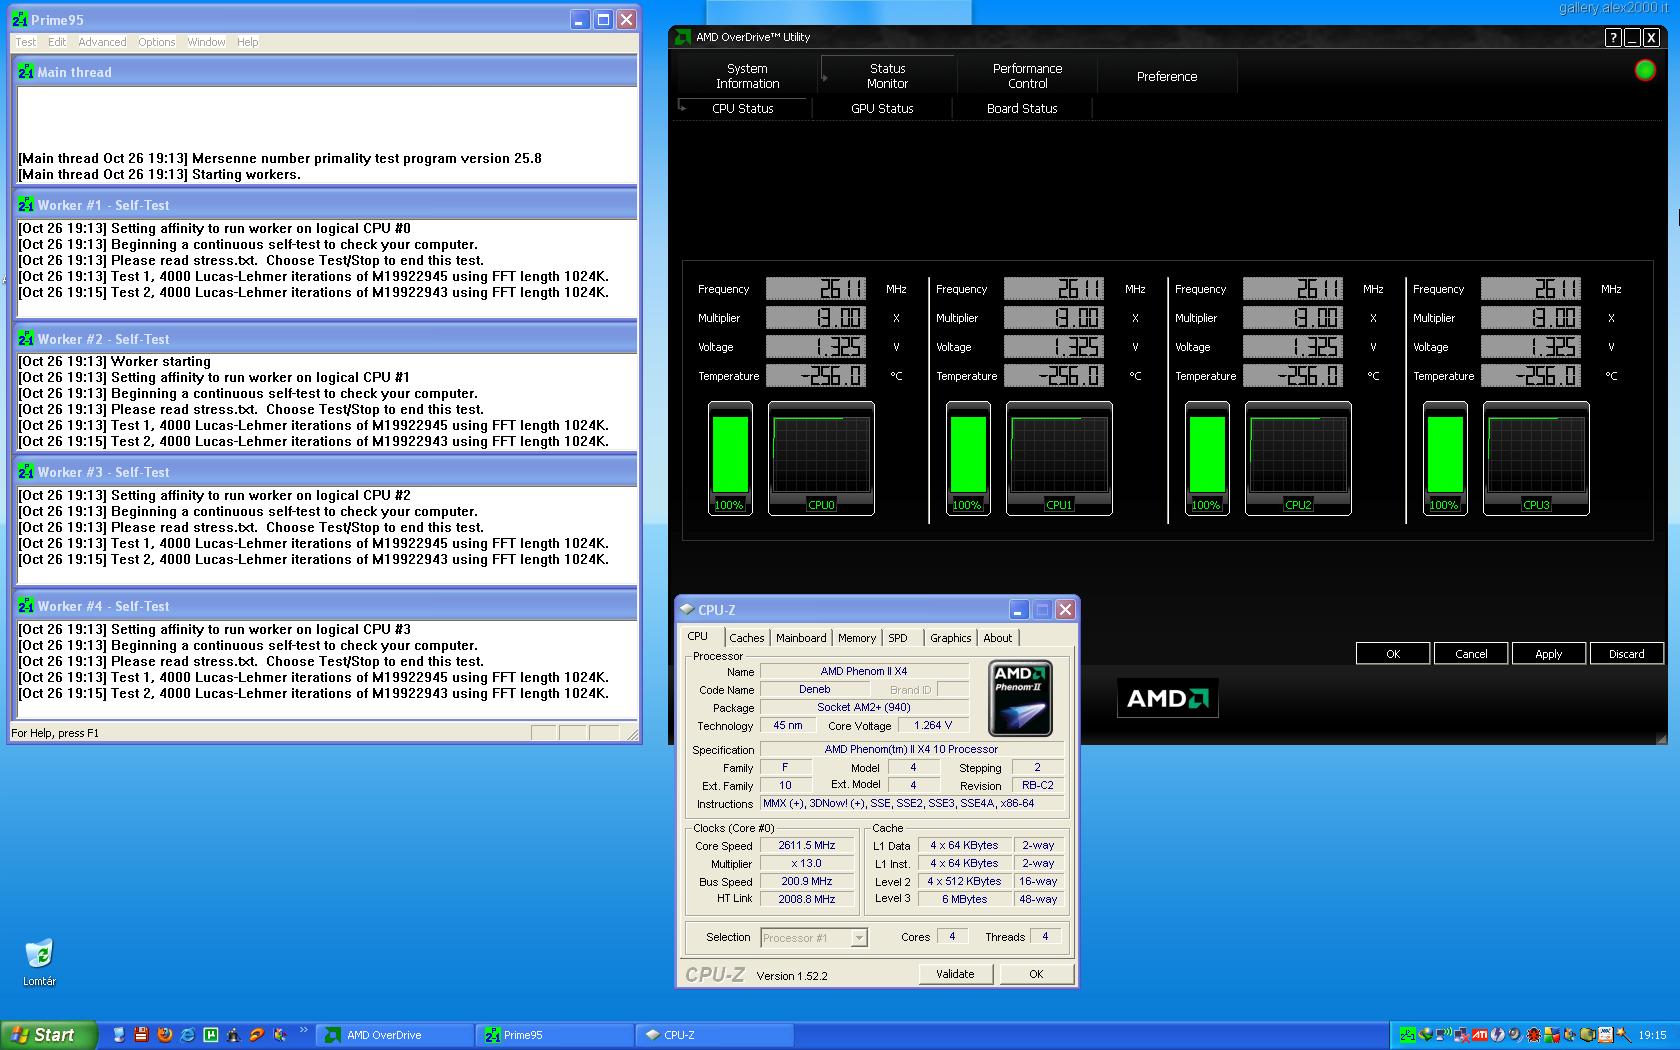Click the Show Desktop quick launch icon
This screenshot has width=1680, height=1050.
tap(119, 1035)
